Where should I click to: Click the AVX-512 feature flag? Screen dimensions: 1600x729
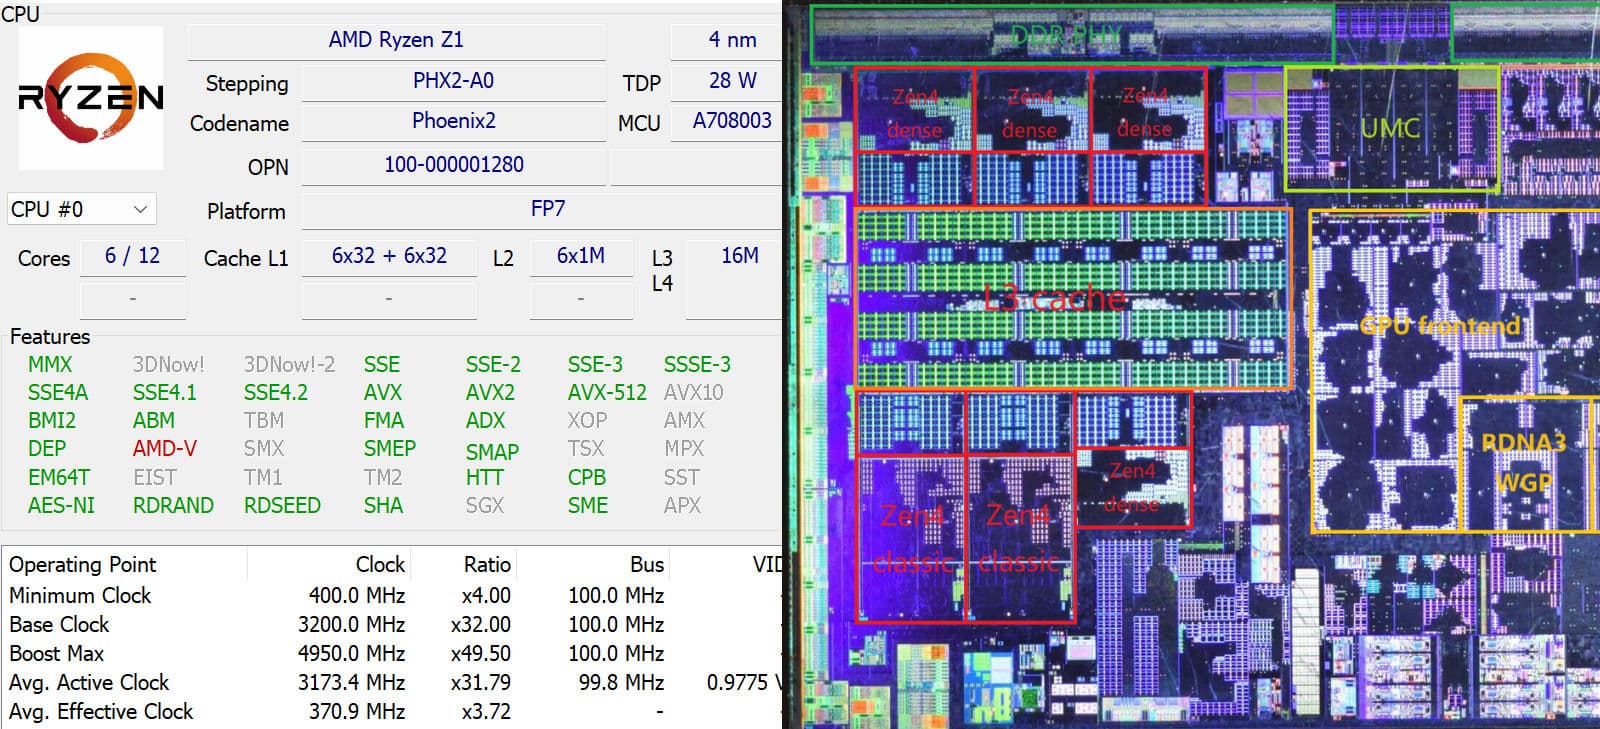tap(607, 393)
